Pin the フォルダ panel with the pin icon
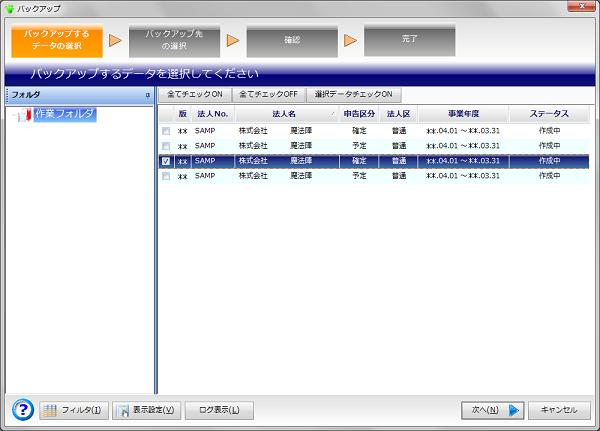The height and width of the screenshot is (431, 600). pyautogui.click(x=148, y=95)
